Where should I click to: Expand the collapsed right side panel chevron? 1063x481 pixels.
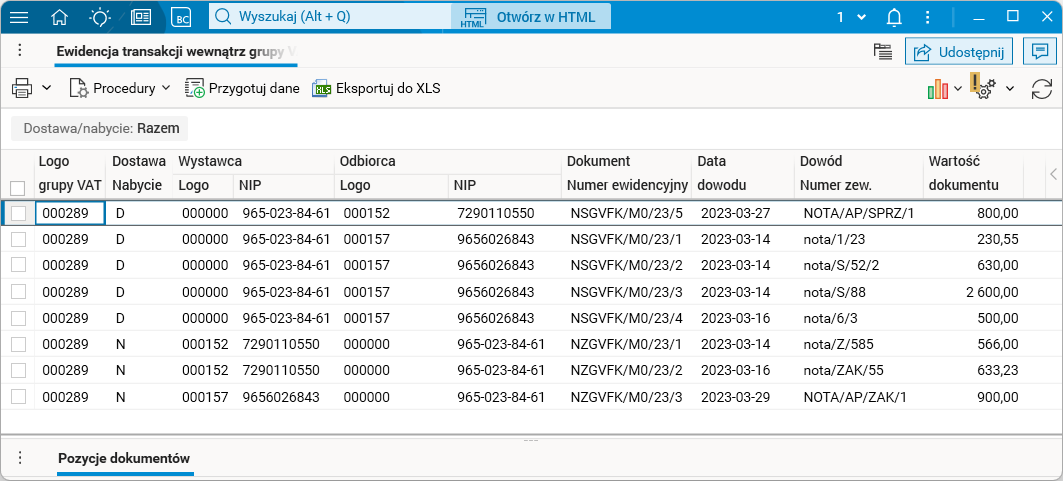1053,174
